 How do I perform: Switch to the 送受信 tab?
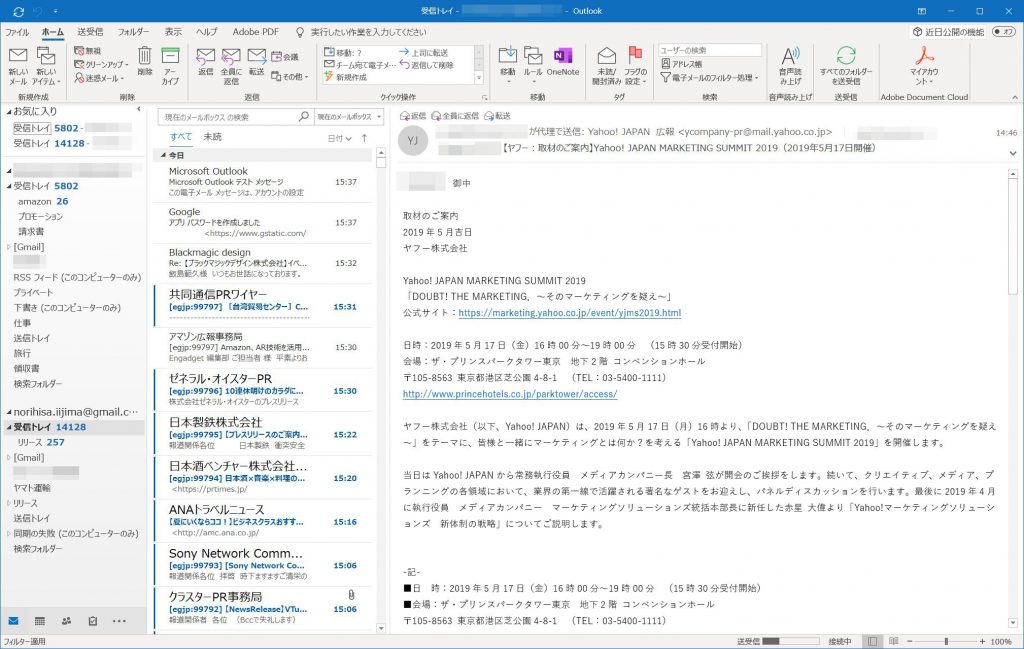coord(90,31)
